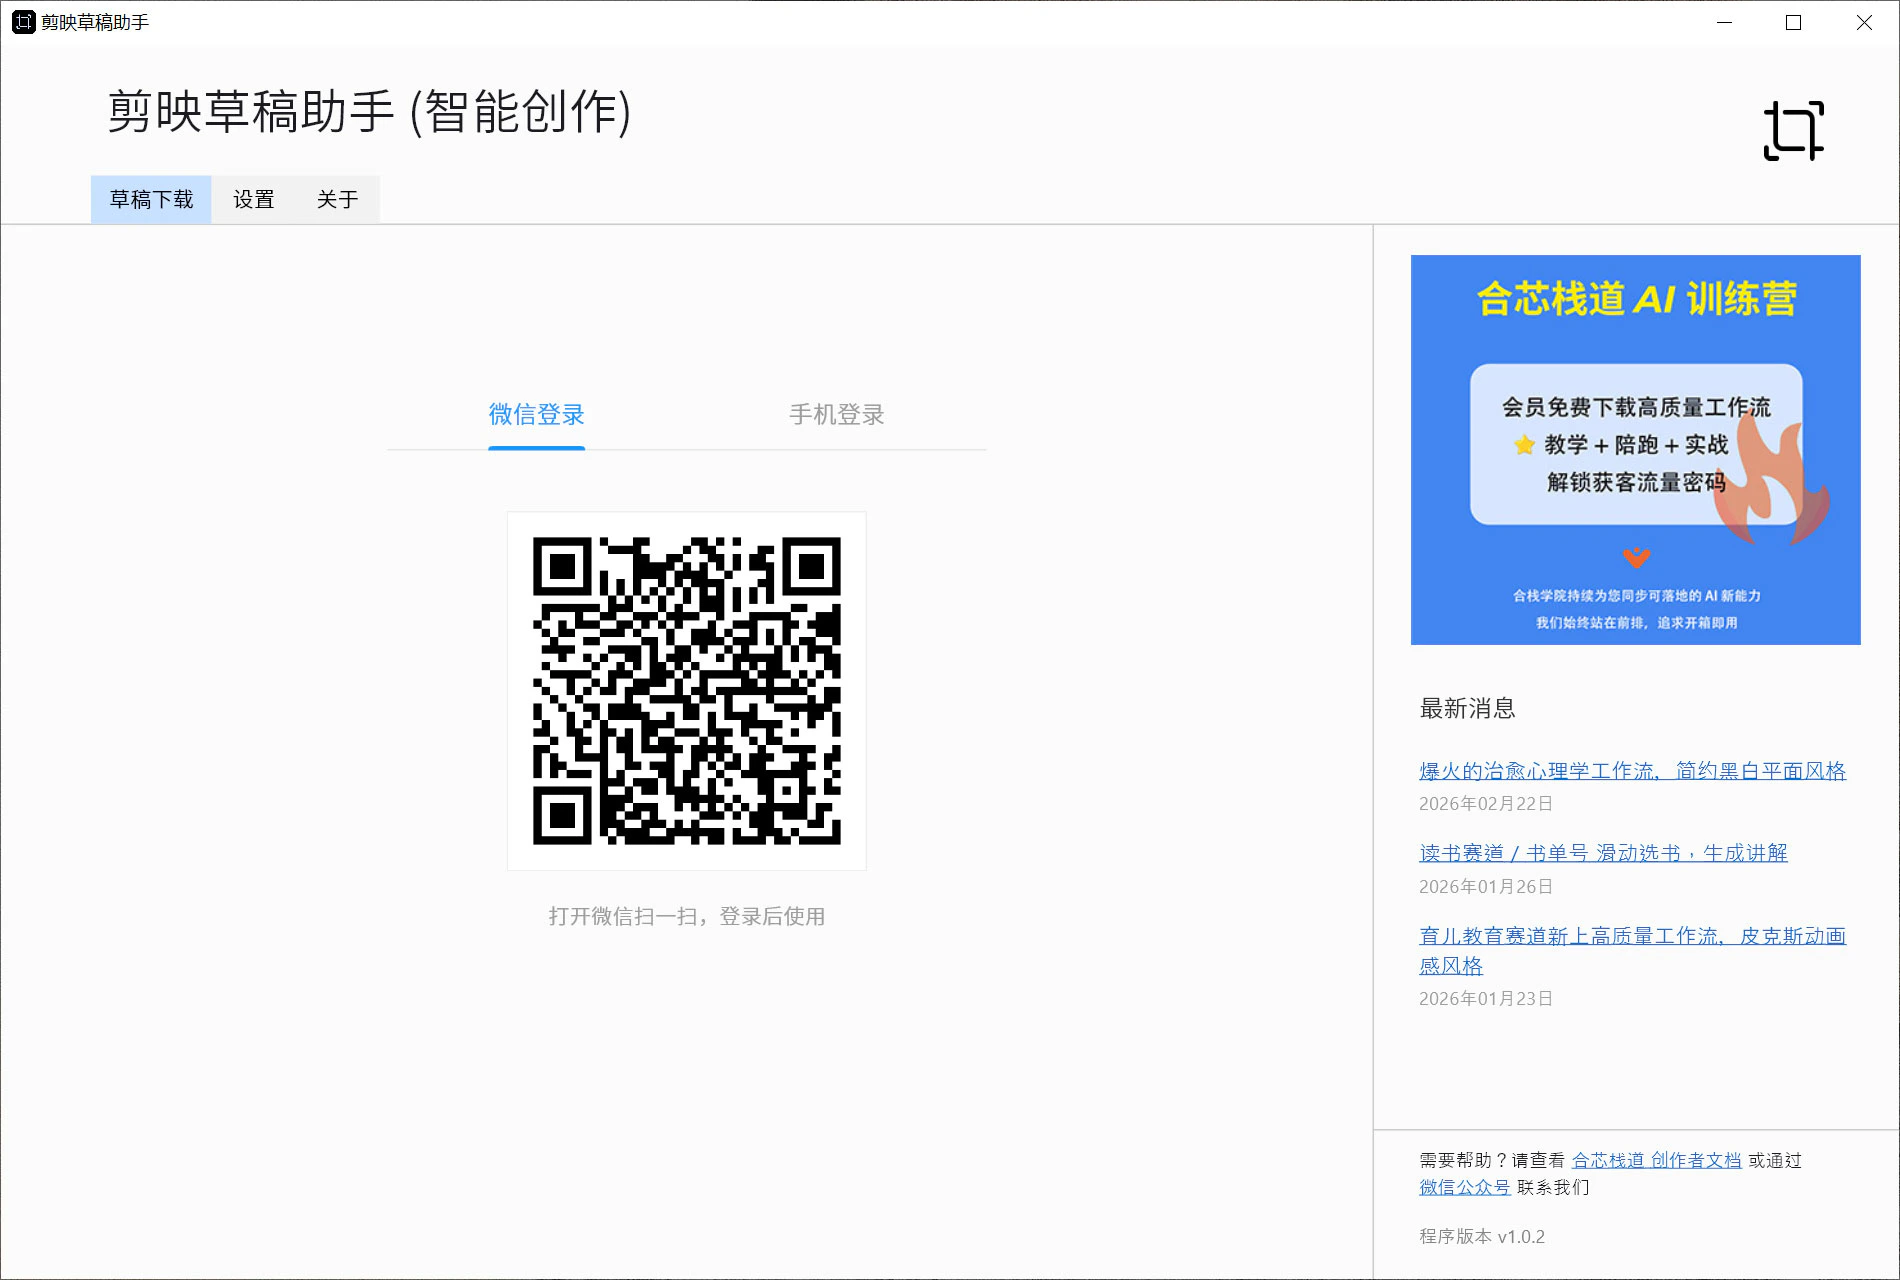
Task: Open news link 育儿教育赛道新上高质量工作流
Action: (x=1632, y=950)
